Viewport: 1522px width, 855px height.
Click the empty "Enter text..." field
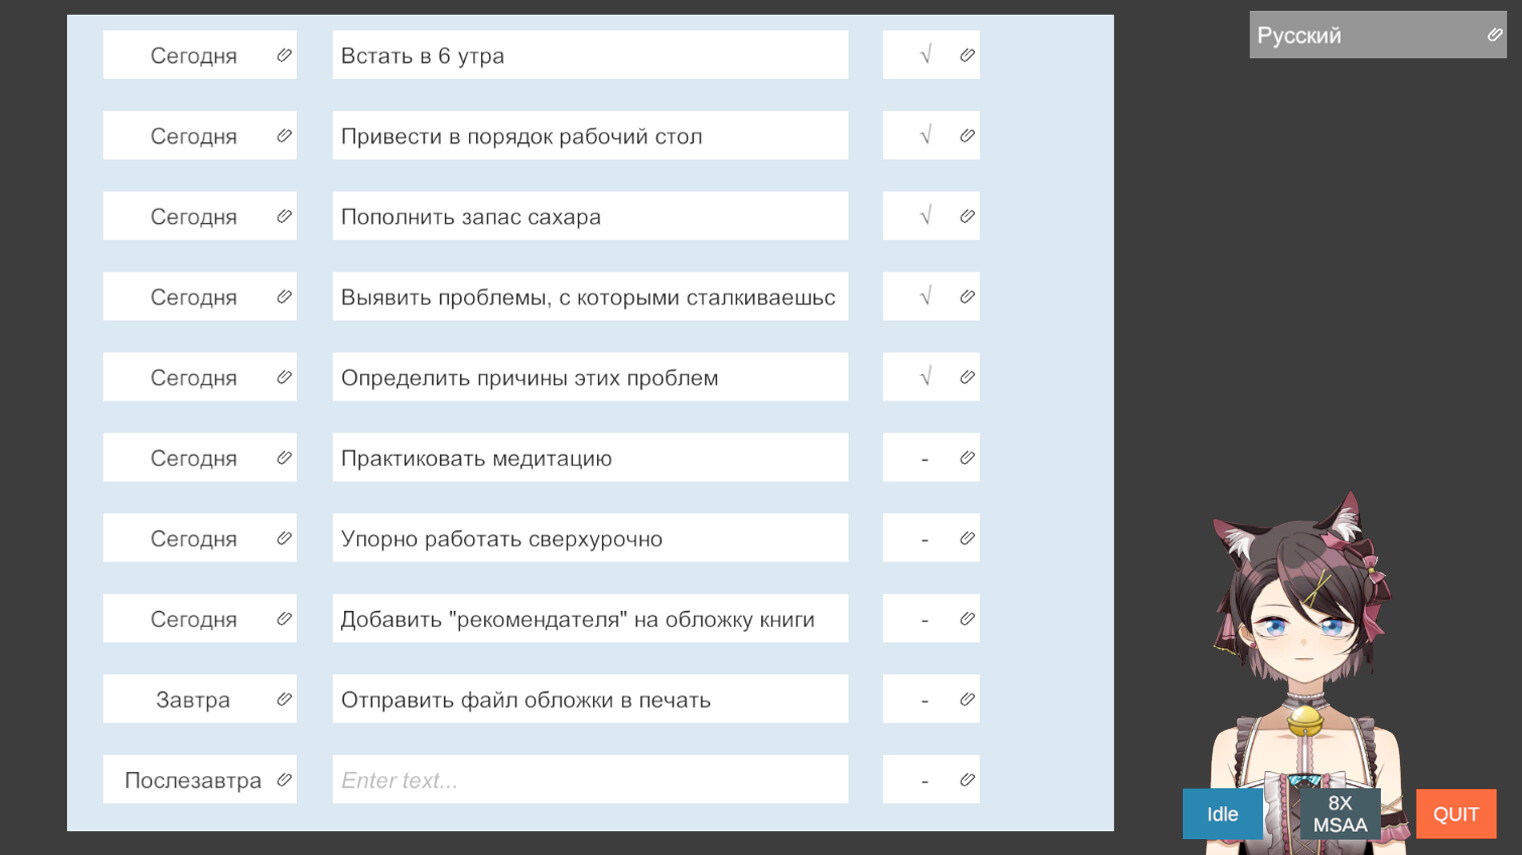590,779
